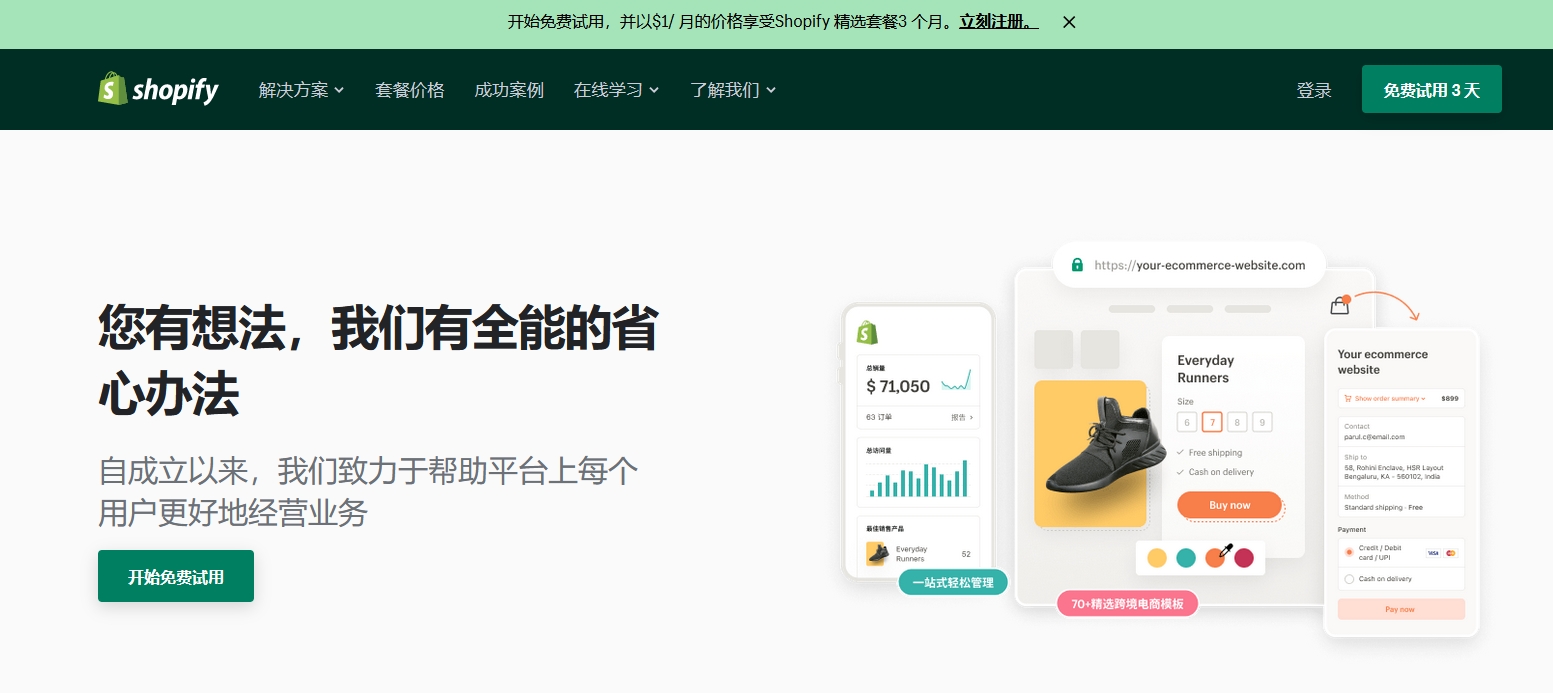Click the Shopify logo in the navigation bar

tap(158, 89)
